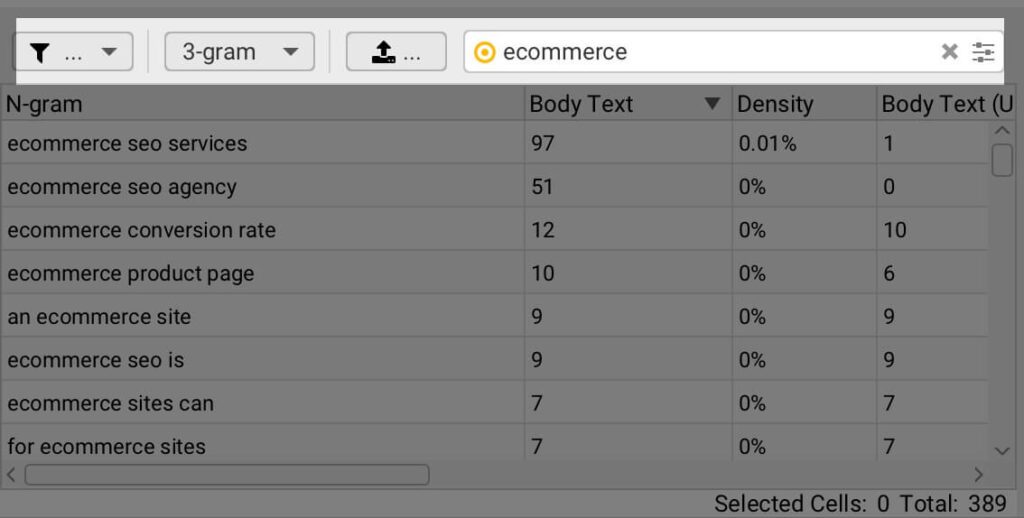Open the filter funnel dropdown button
Image resolution: width=1024 pixels, height=518 pixels.
point(72,52)
